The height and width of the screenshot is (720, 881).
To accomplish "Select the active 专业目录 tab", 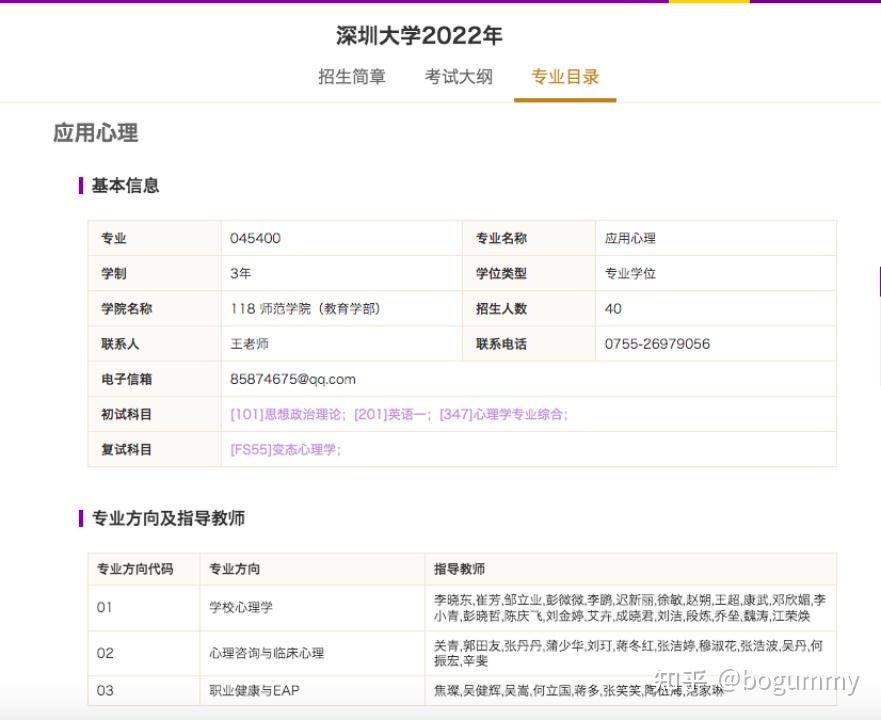I will [565, 77].
